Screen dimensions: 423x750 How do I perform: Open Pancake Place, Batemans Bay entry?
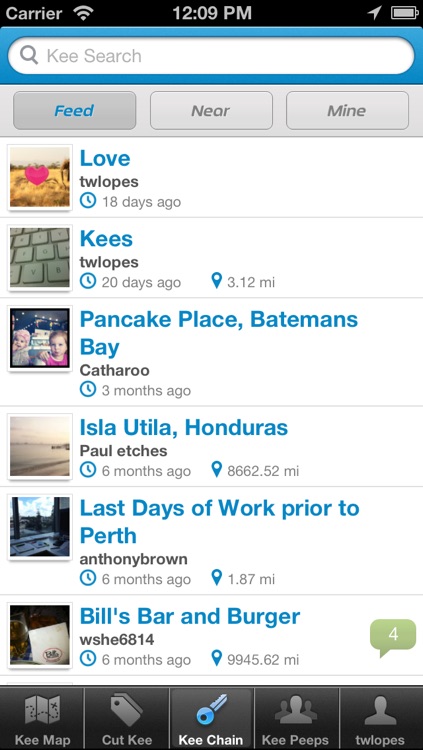219,333
